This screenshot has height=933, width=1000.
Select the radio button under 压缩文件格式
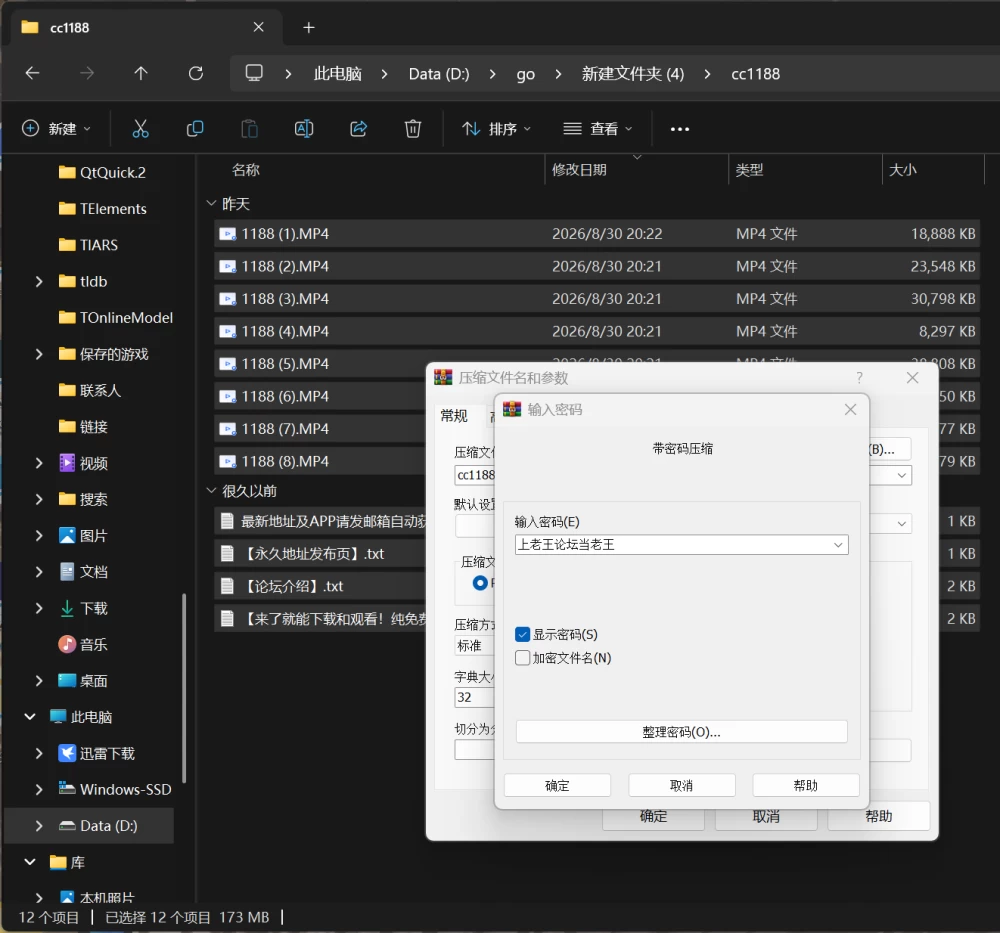click(480, 583)
